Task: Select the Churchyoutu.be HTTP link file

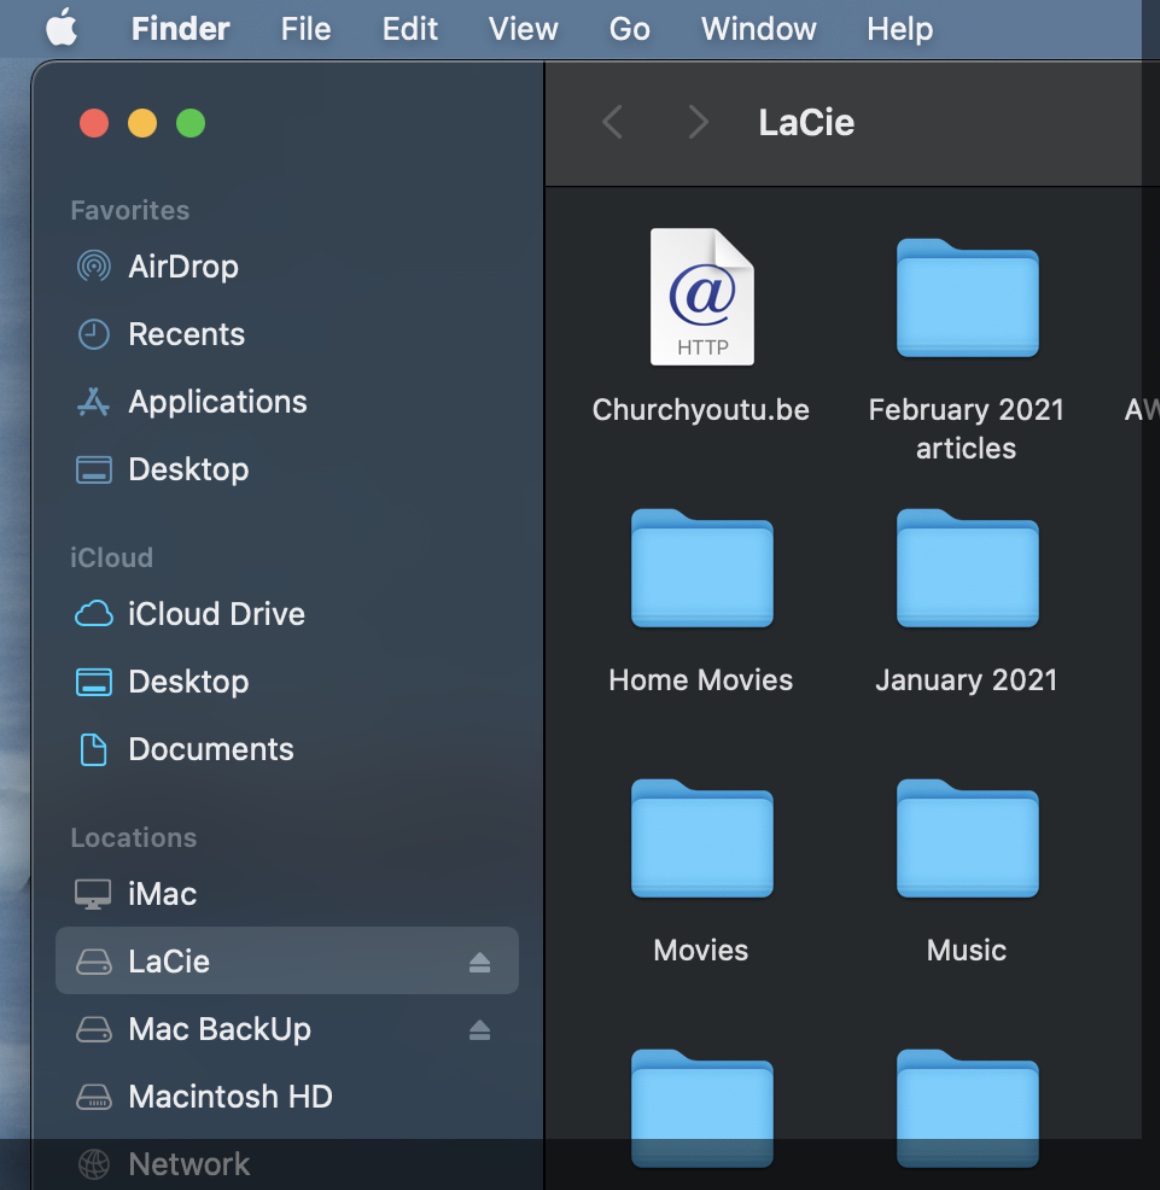Action: (702, 298)
